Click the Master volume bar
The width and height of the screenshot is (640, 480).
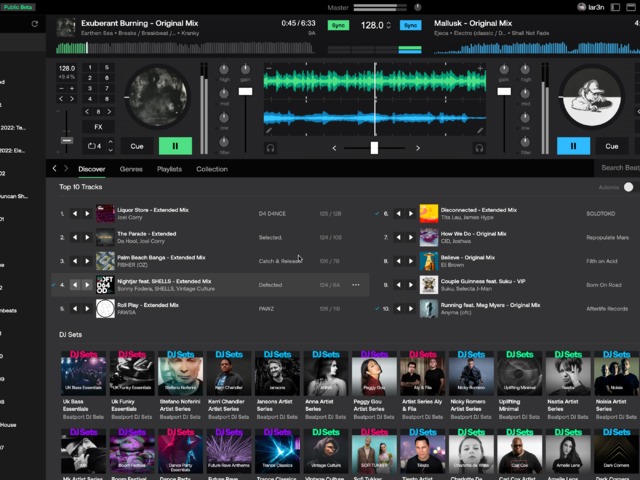[x=380, y=7]
